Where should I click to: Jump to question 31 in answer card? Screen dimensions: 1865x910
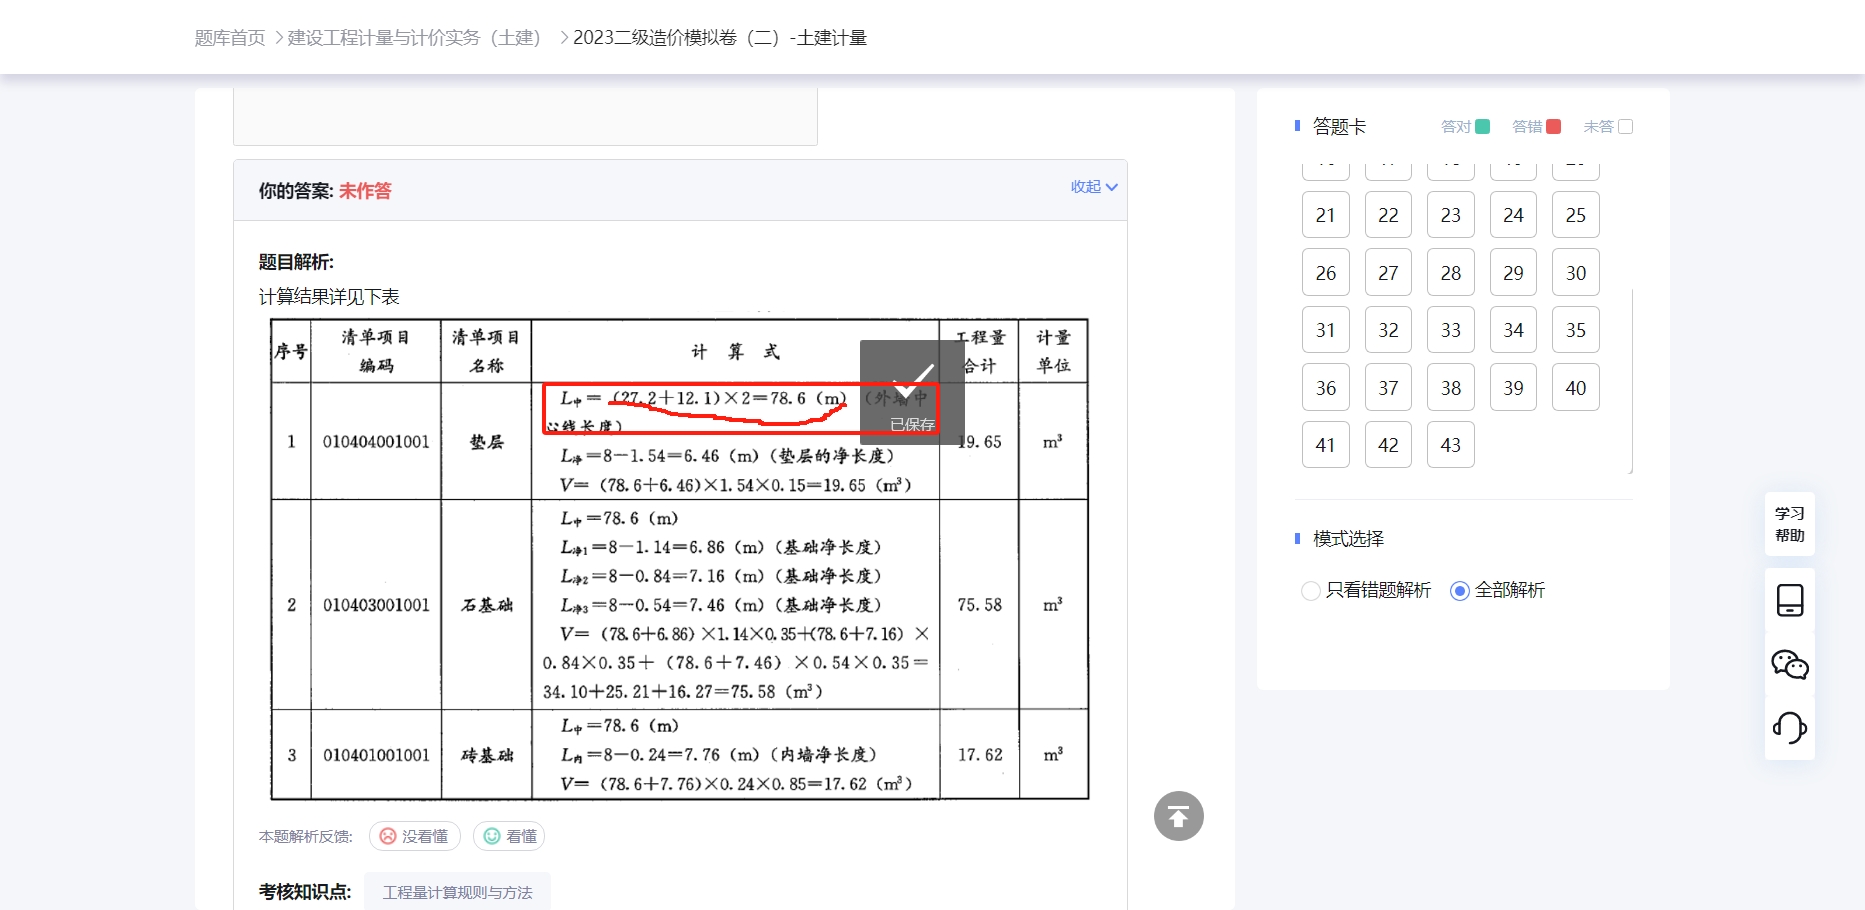tap(1326, 330)
